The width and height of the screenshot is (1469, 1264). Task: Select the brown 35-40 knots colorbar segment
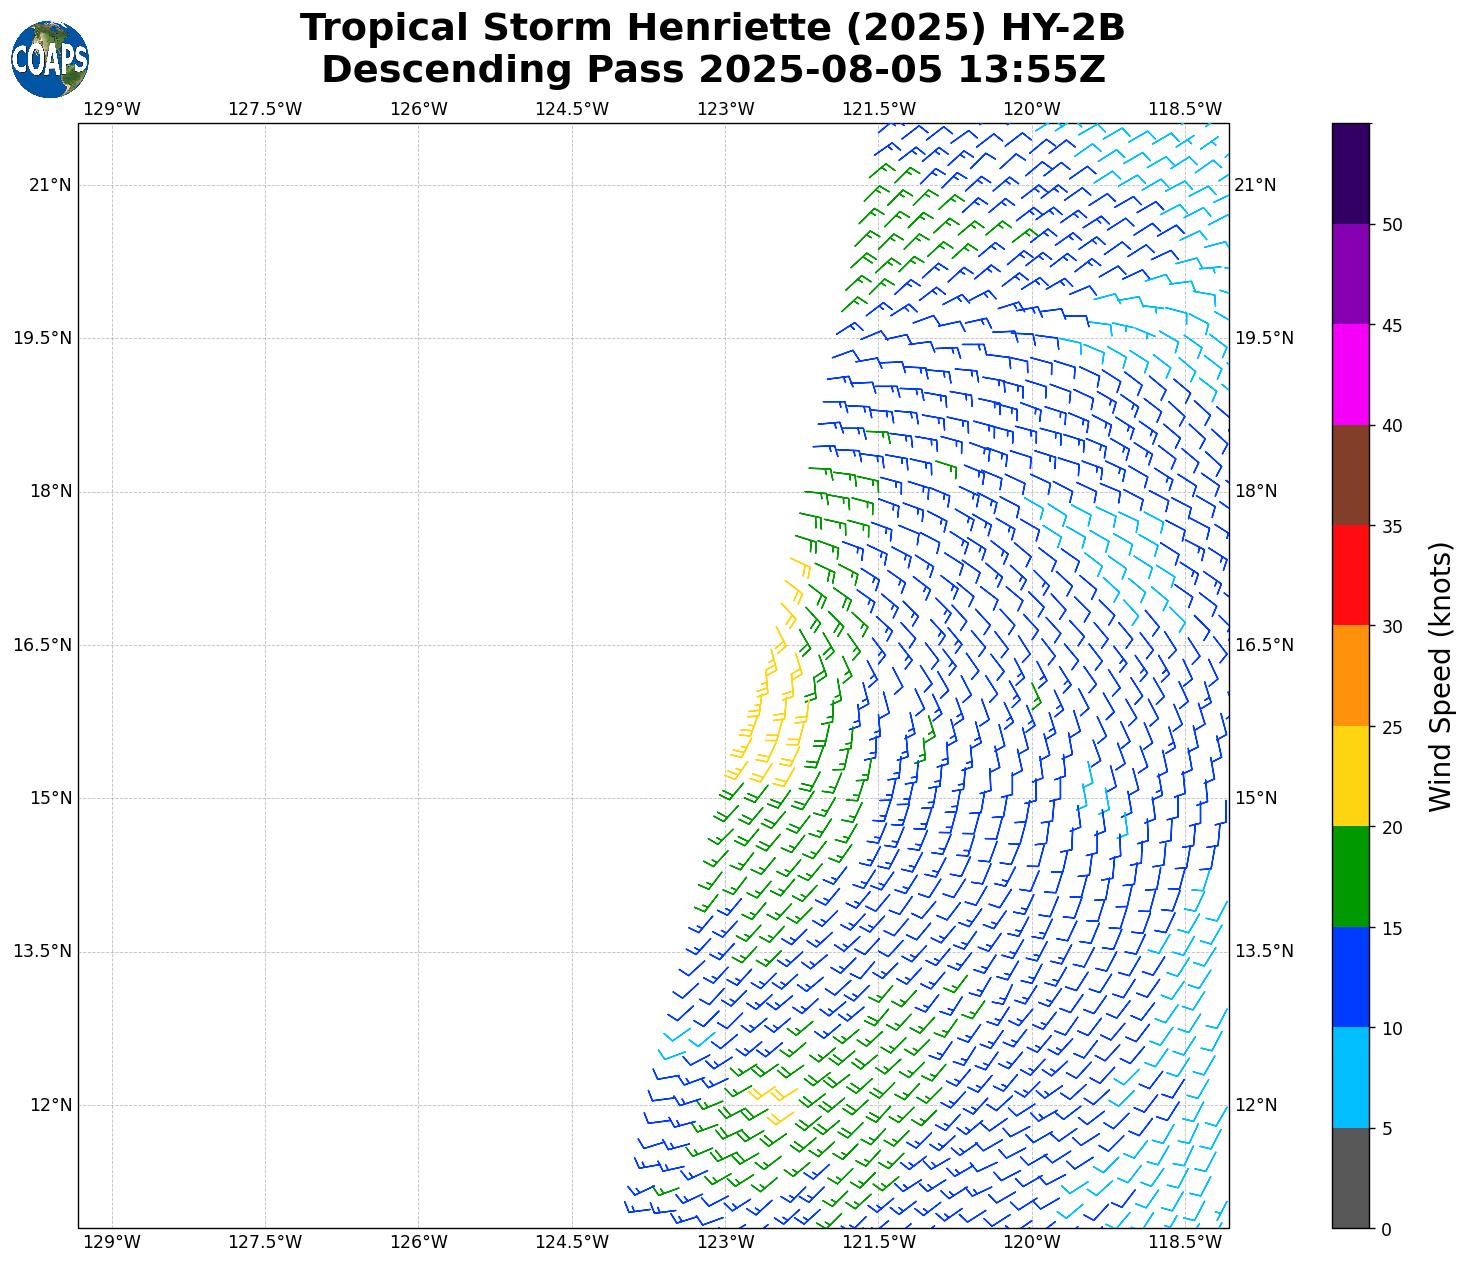tap(1350, 475)
